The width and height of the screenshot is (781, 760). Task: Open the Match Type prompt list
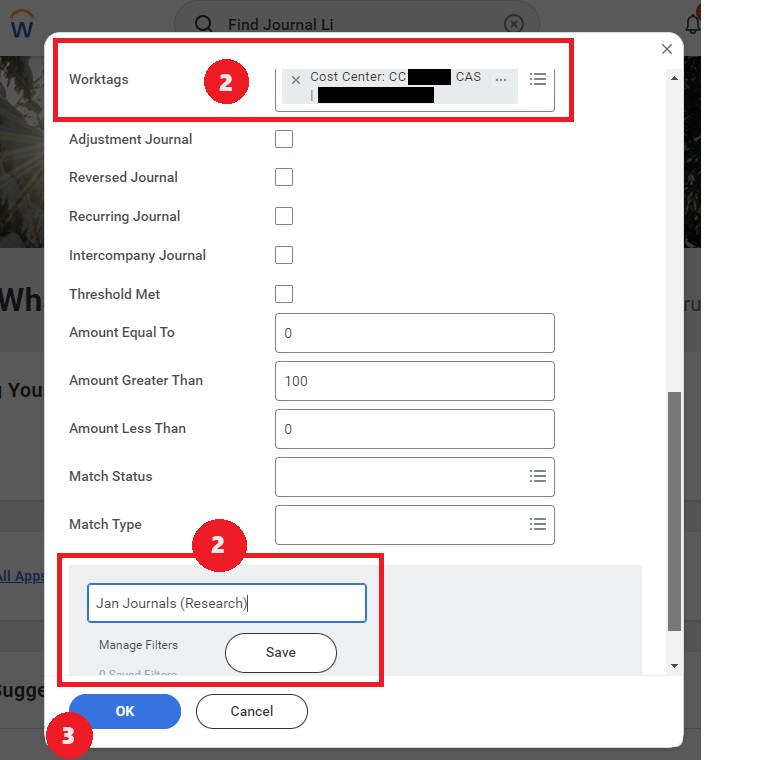click(538, 524)
